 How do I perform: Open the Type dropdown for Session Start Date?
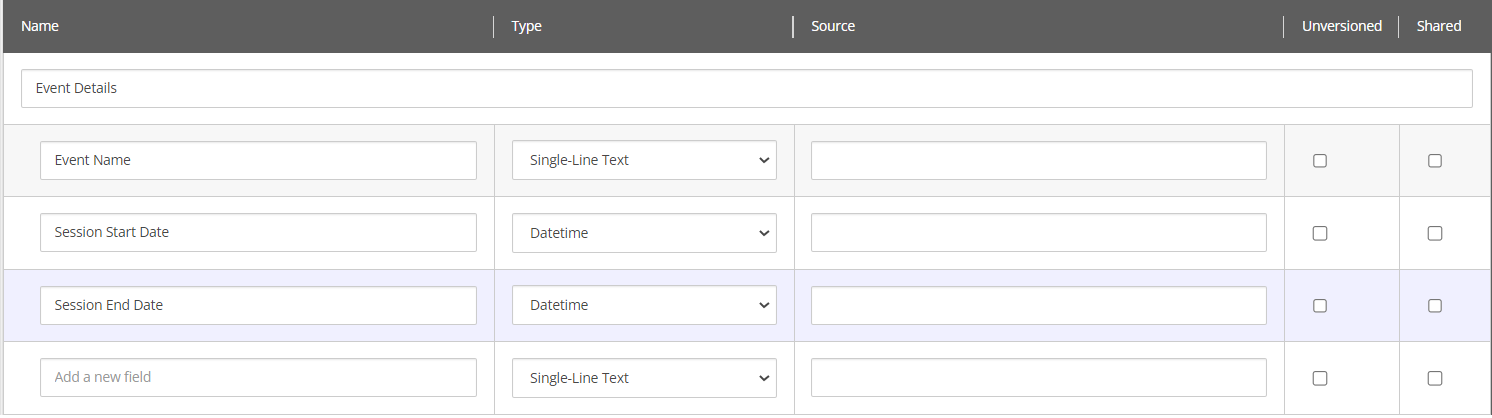click(644, 233)
